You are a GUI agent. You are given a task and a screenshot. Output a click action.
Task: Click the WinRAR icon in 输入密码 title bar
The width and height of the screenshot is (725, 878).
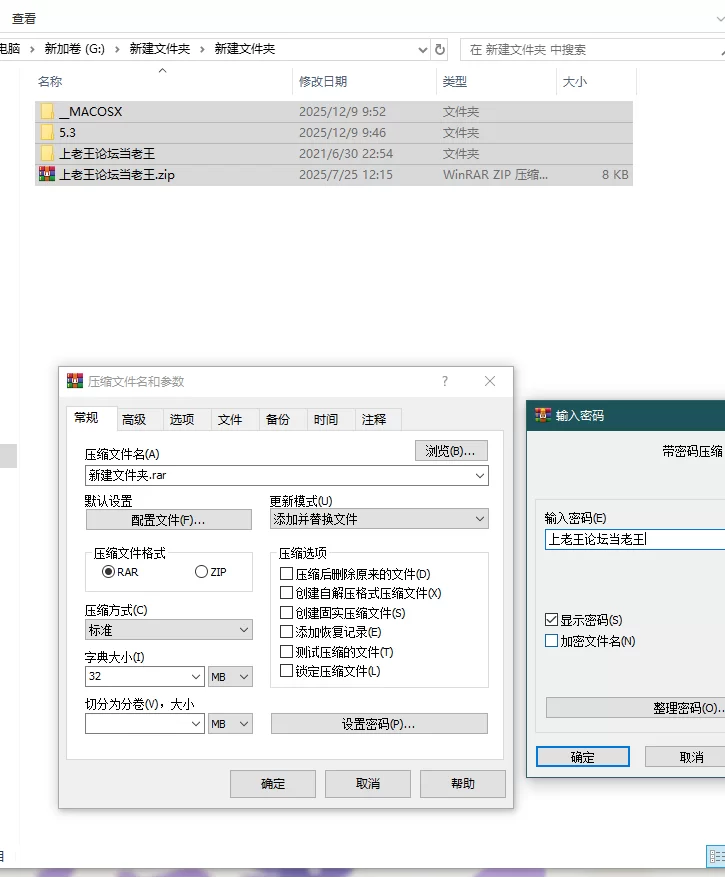[x=542, y=415]
